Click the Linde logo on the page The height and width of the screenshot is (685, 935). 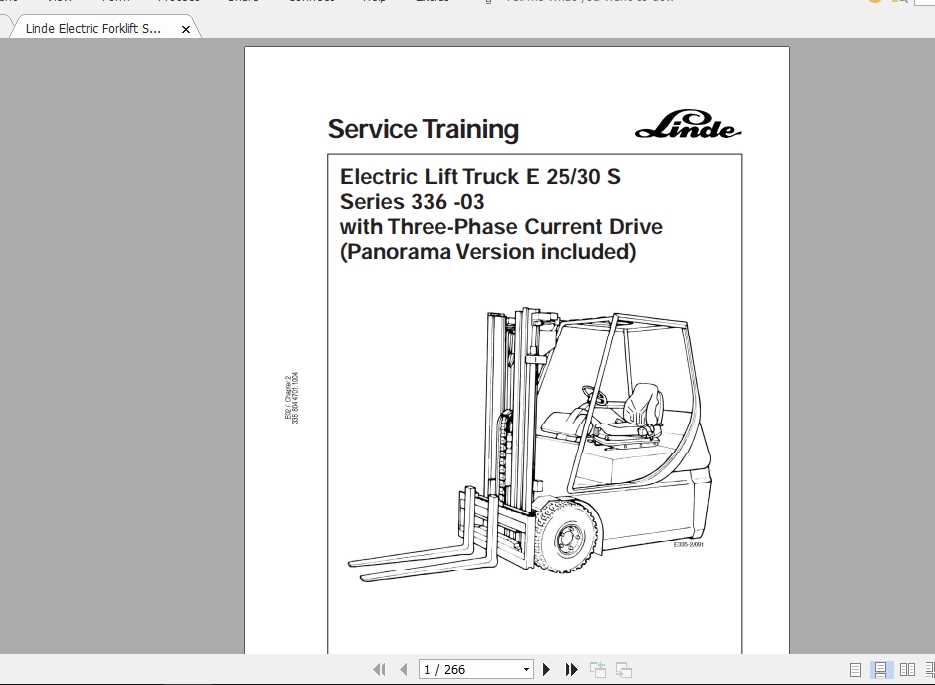coord(688,125)
